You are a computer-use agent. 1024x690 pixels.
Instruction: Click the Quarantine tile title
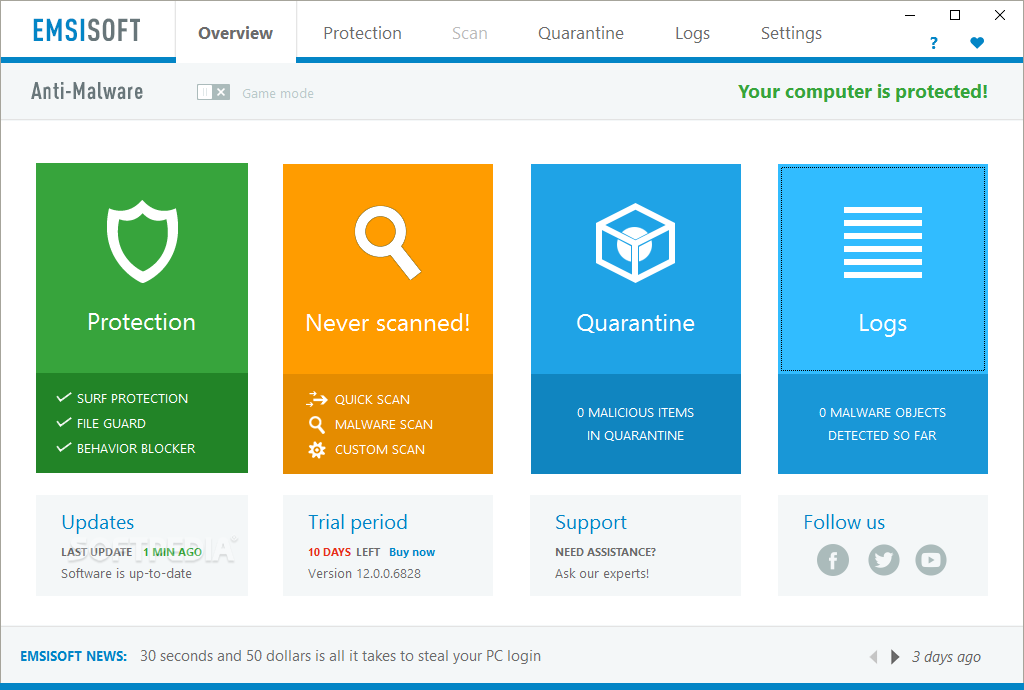pos(635,322)
